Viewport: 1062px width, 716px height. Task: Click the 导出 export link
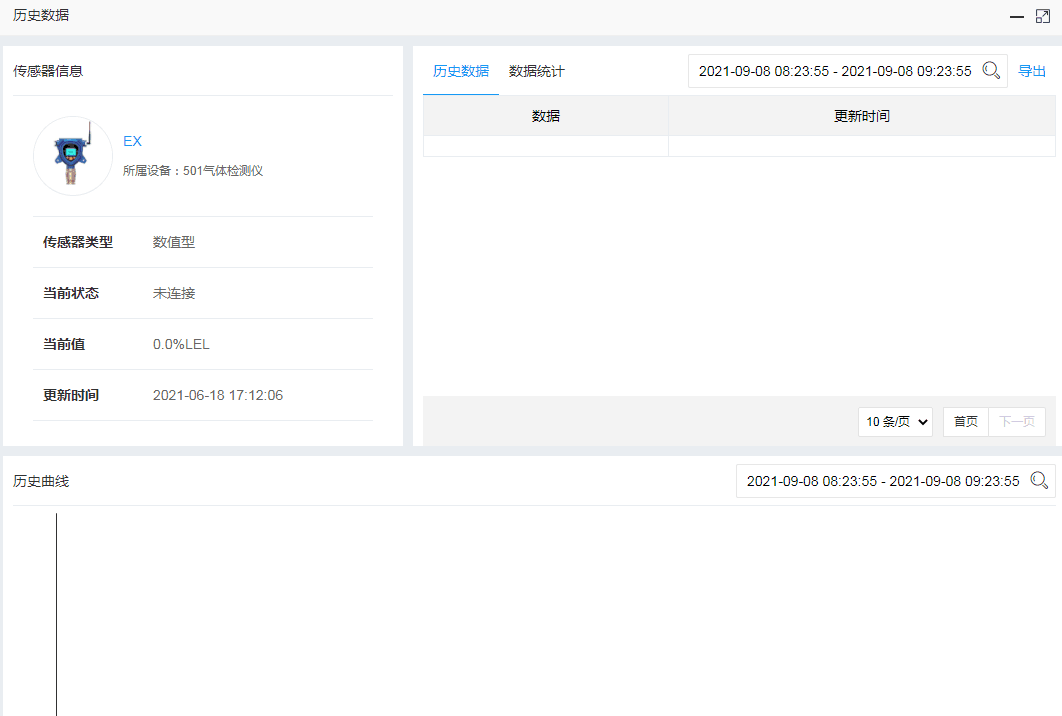(1032, 71)
